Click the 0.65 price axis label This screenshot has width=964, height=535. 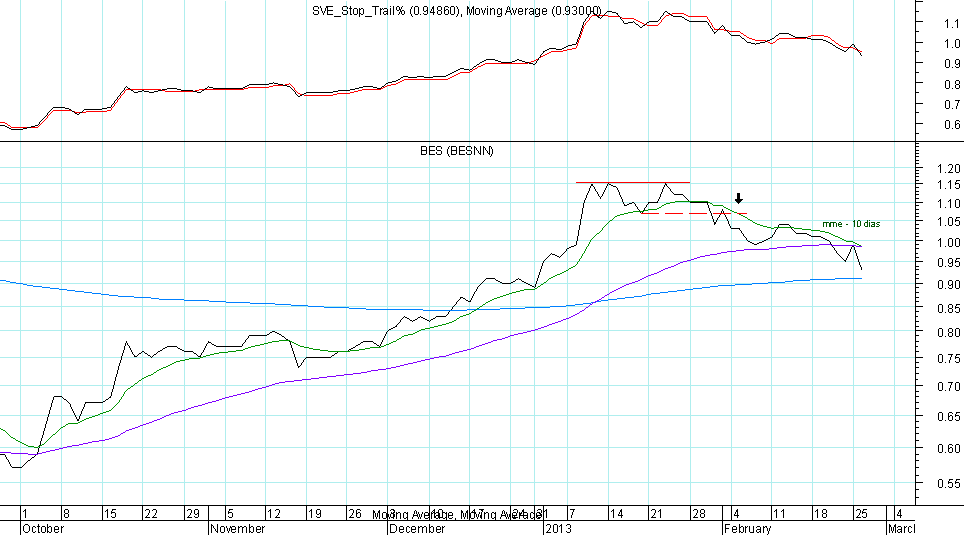pyautogui.click(x=949, y=416)
